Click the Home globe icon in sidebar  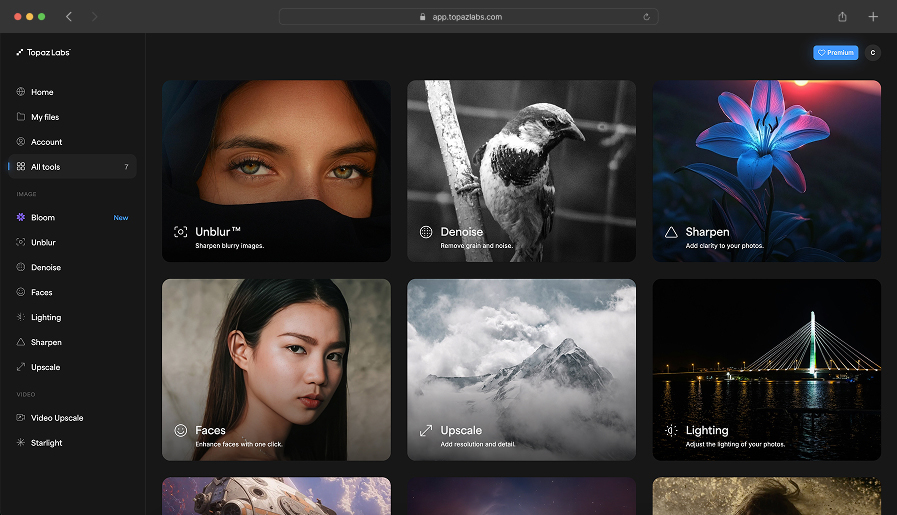pyautogui.click(x=21, y=92)
